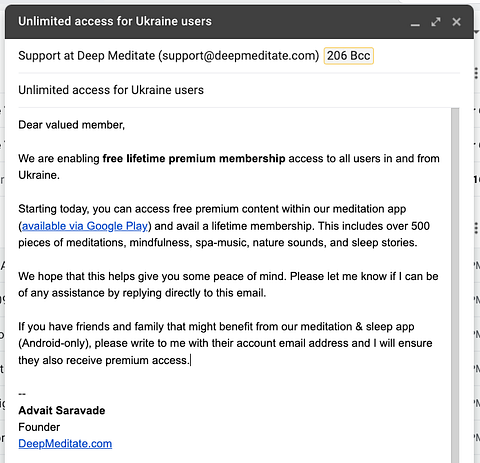
Task: Click the word Ukraine ending first paragraph
Action: coord(38,175)
